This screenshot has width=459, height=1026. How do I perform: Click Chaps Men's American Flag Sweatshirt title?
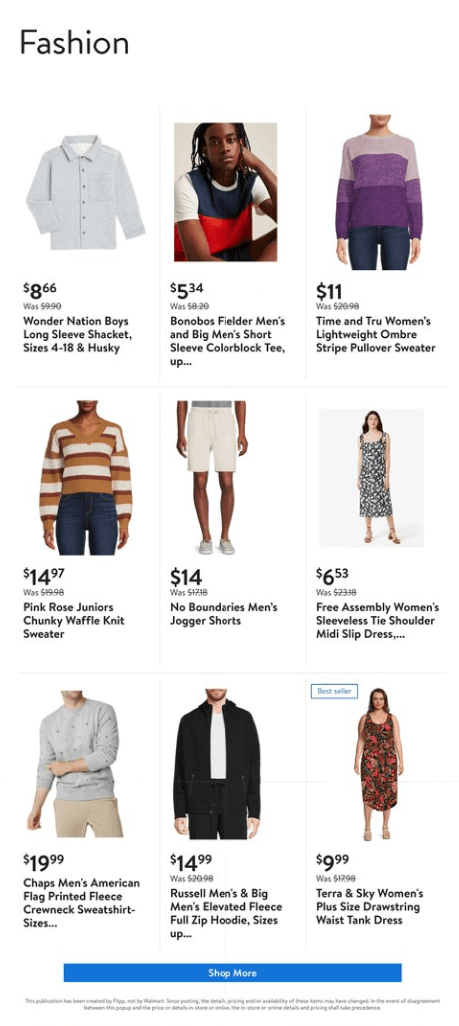(82, 903)
